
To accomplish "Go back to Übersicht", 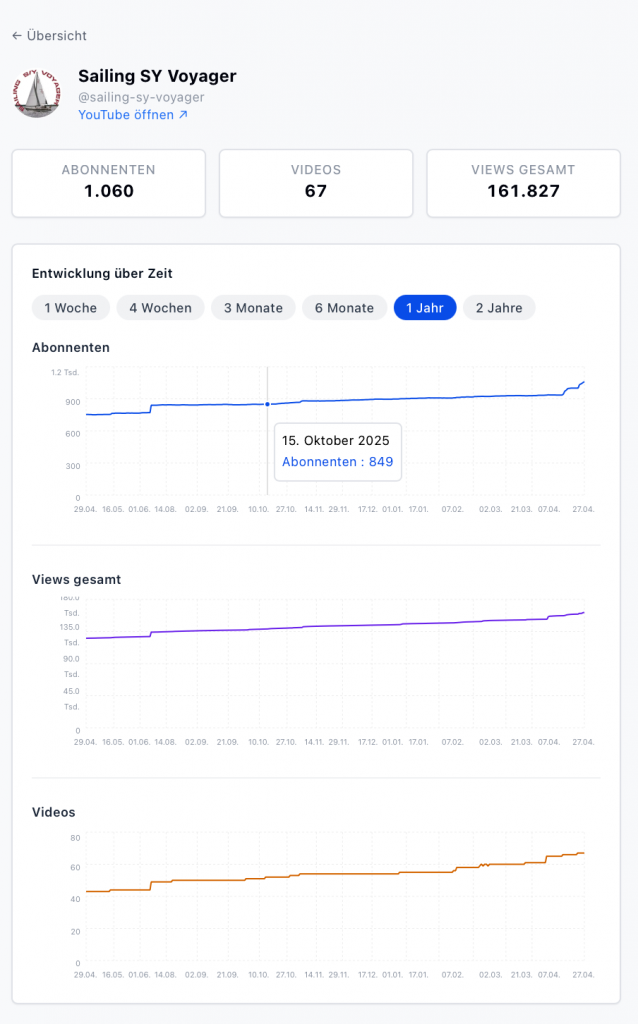I will click(49, 36).
